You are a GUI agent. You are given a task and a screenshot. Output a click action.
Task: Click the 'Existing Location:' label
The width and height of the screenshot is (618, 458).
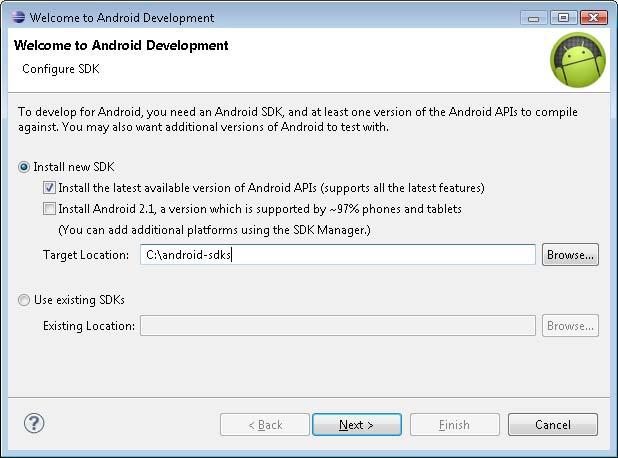89,326
